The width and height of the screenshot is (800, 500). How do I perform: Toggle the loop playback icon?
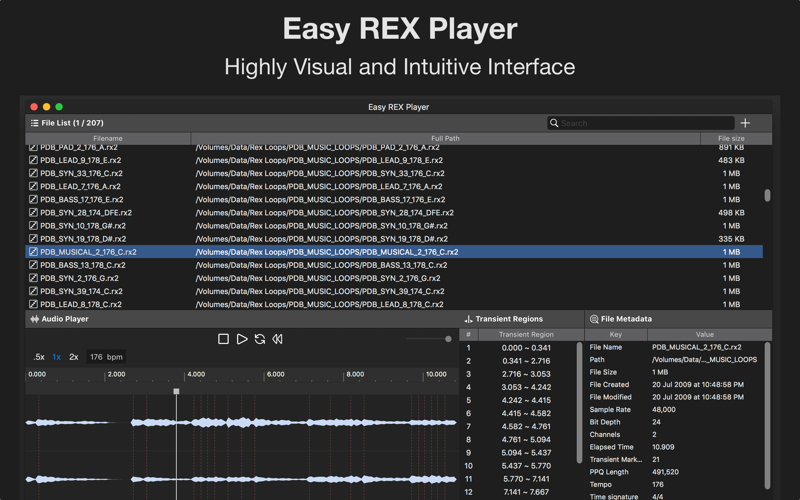point(260,339)
